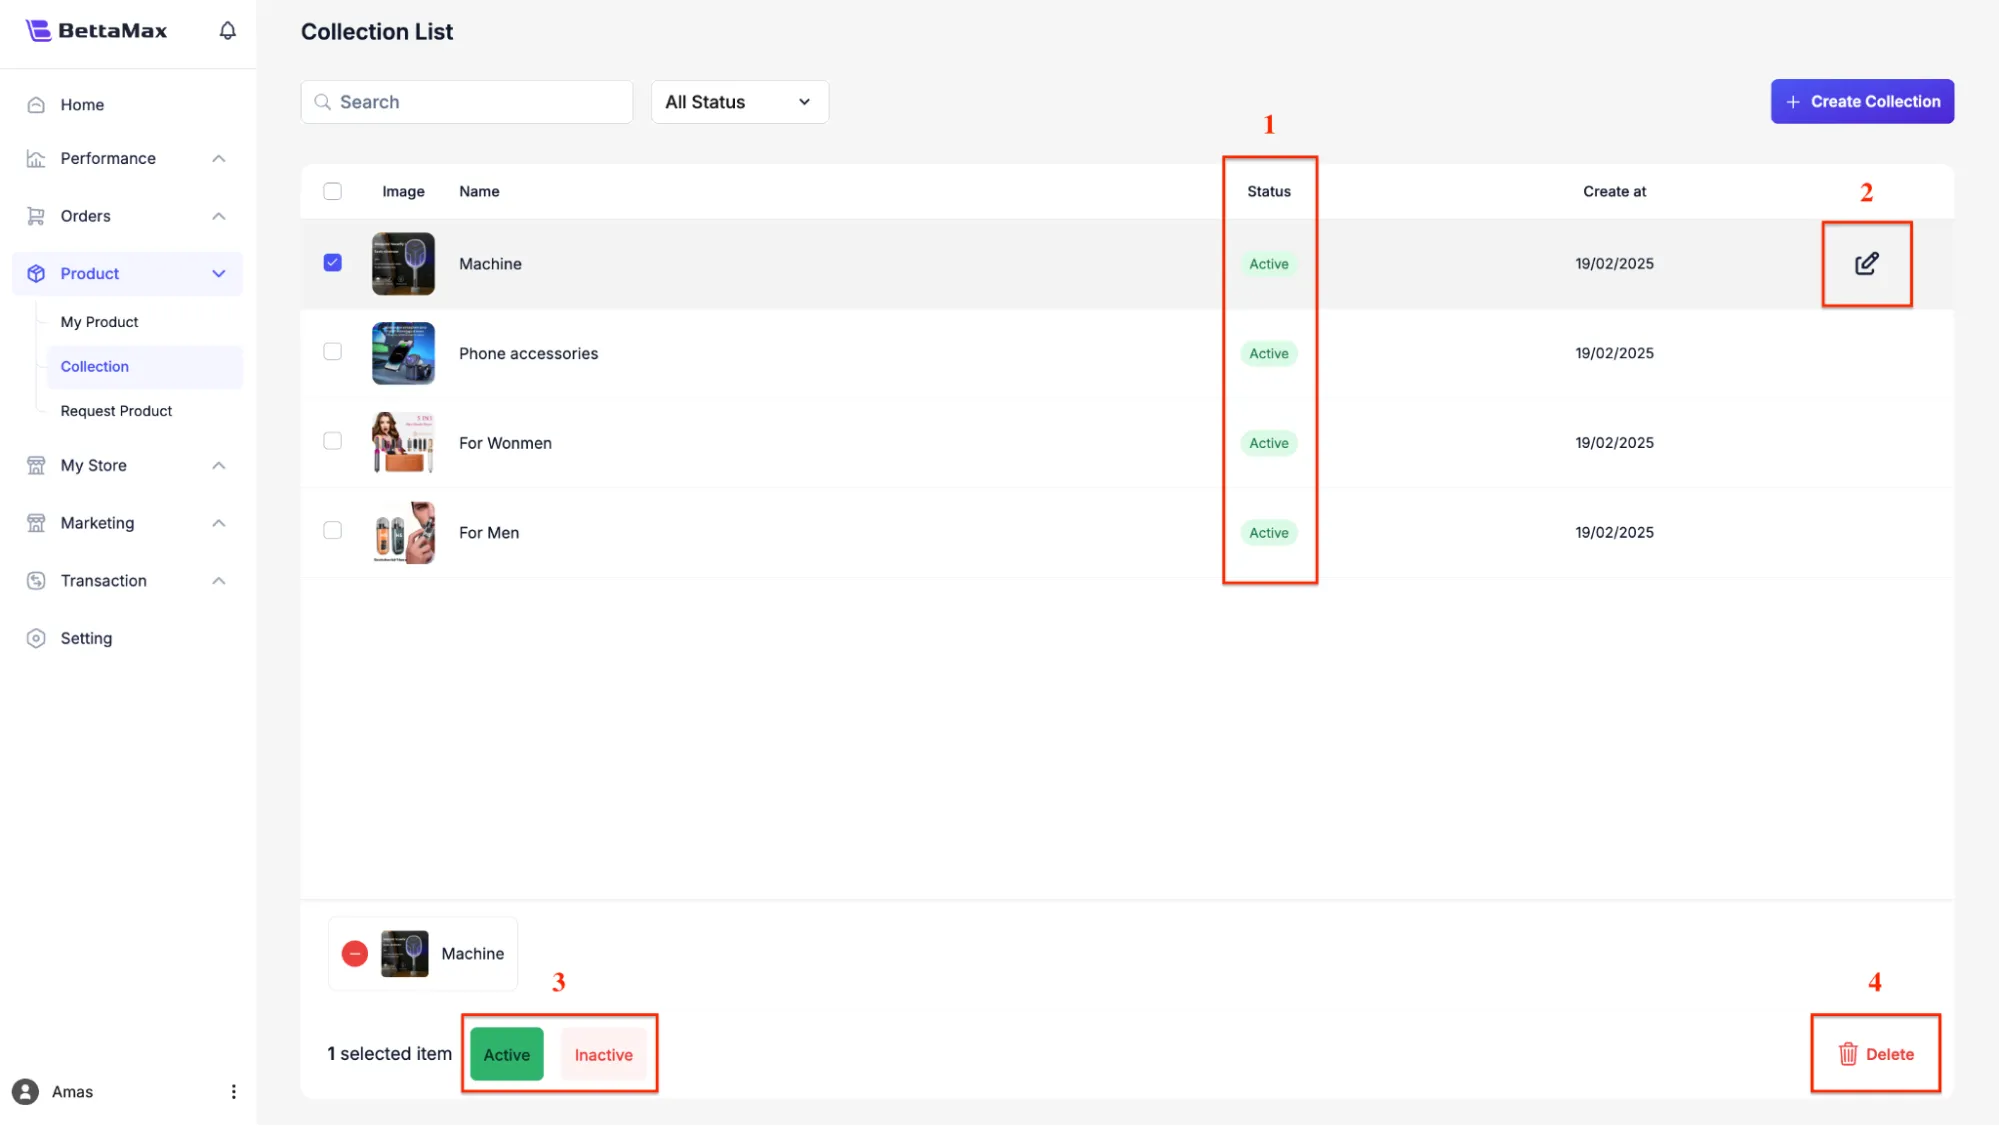Click the Setting gear icon in sidebar
Screen dimensions: 1999x1126
point(36,639)
